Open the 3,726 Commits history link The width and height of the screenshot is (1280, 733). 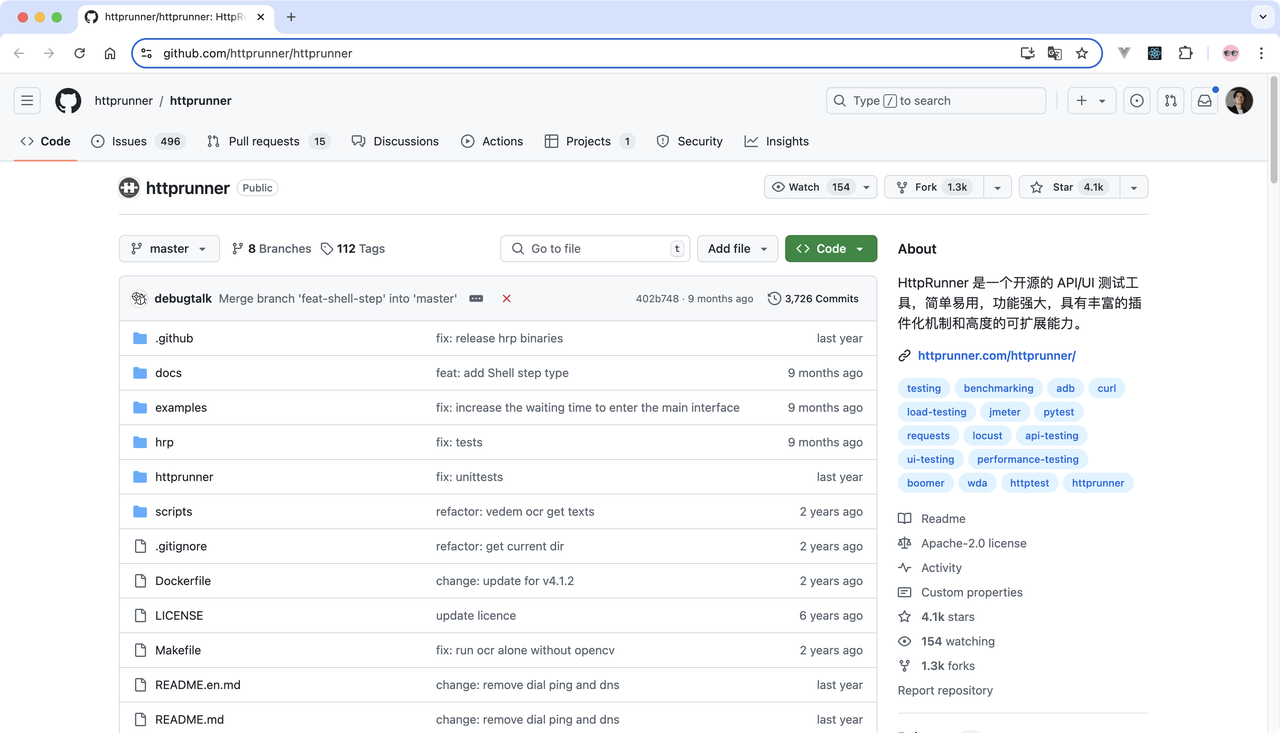[x=813, y=298]
